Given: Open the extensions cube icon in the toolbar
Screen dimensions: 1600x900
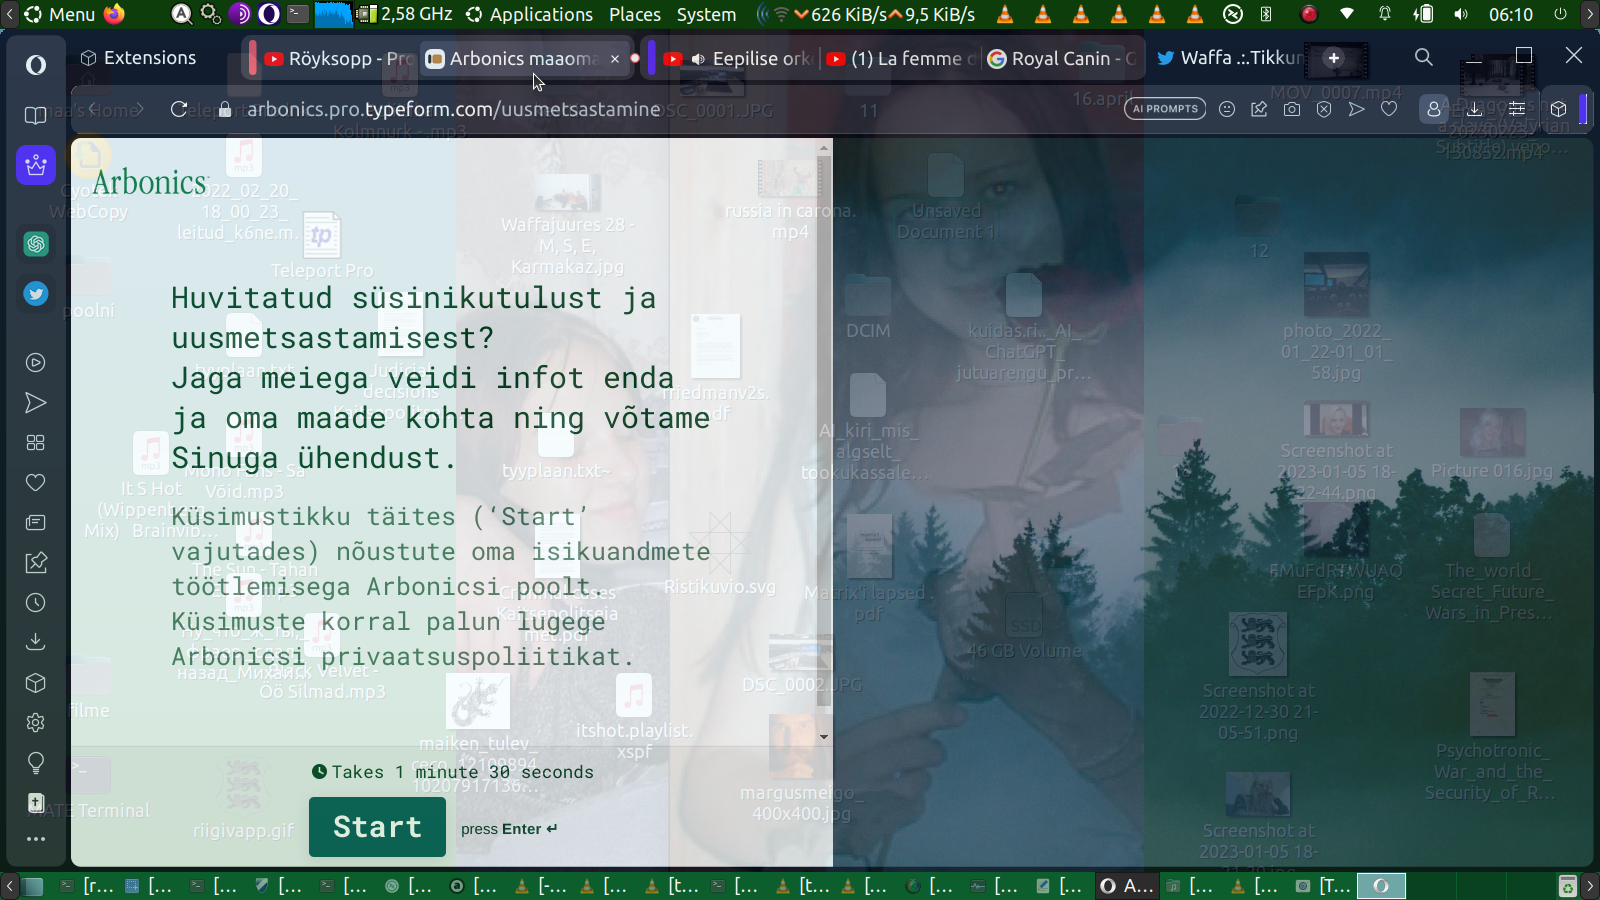Looking at the screenshot, I should pos(1558,109).
